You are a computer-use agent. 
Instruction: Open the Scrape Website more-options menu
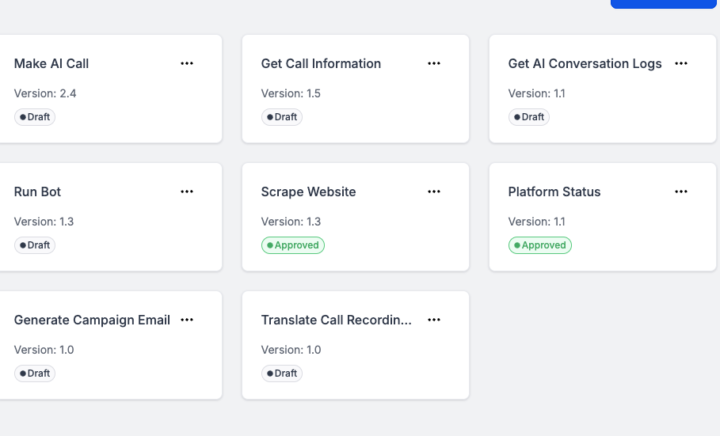[x=434, y=191]
